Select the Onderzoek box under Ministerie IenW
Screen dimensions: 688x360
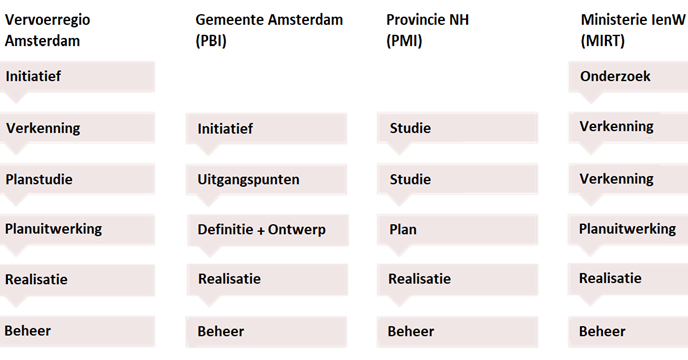(x=628, y=76)
